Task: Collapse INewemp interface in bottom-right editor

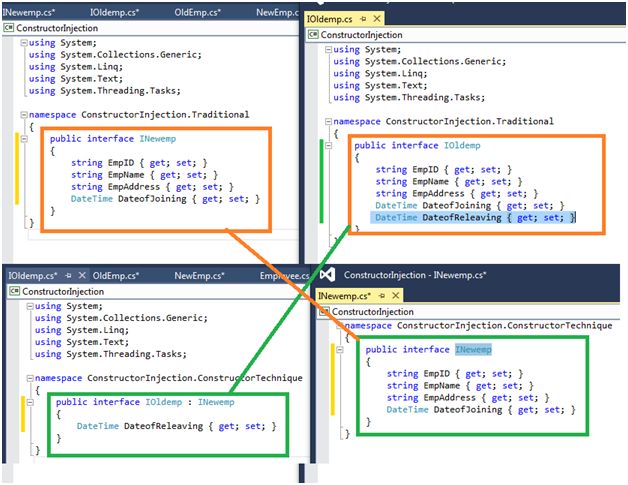Action: click(x=340, y=350)
